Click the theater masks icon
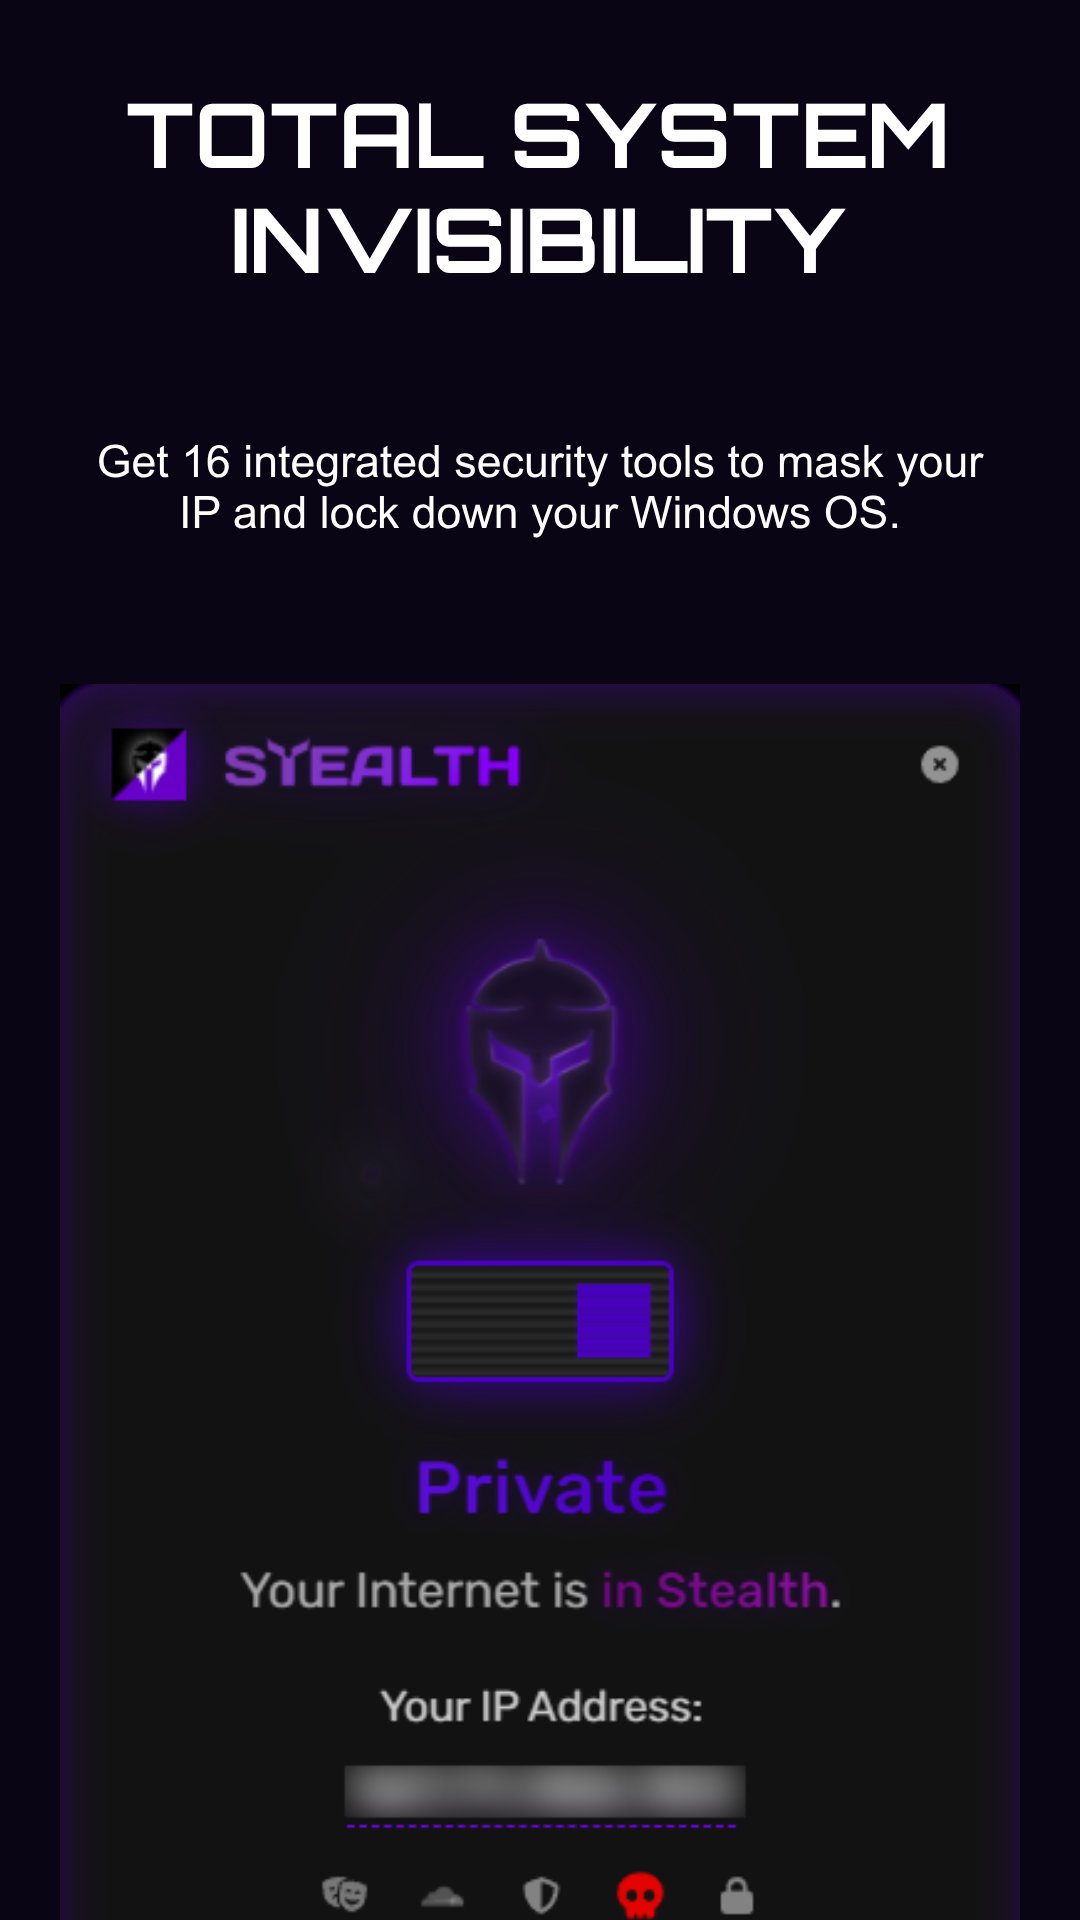The height and width of the screenshot is (1920, 1080). point(344,1893)
